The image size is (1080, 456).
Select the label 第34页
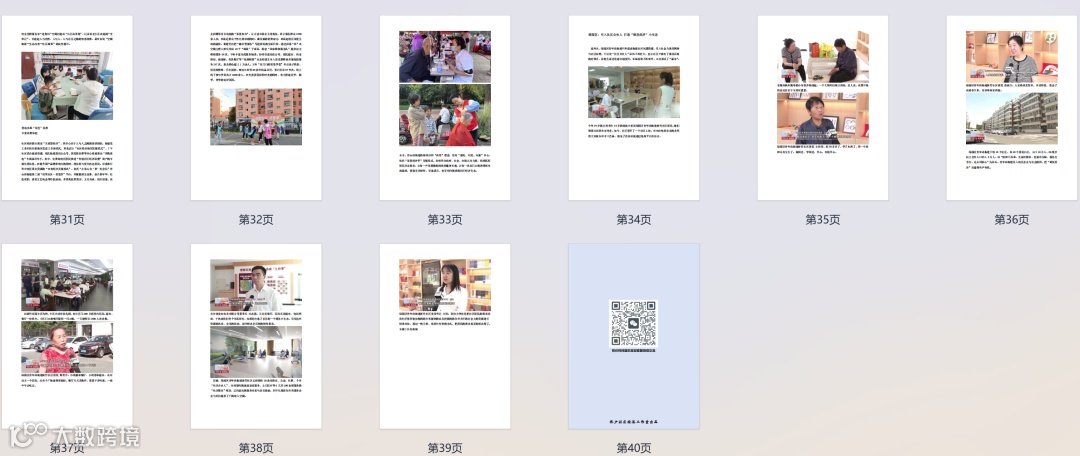pyautogui.click(x=634, y=220)
